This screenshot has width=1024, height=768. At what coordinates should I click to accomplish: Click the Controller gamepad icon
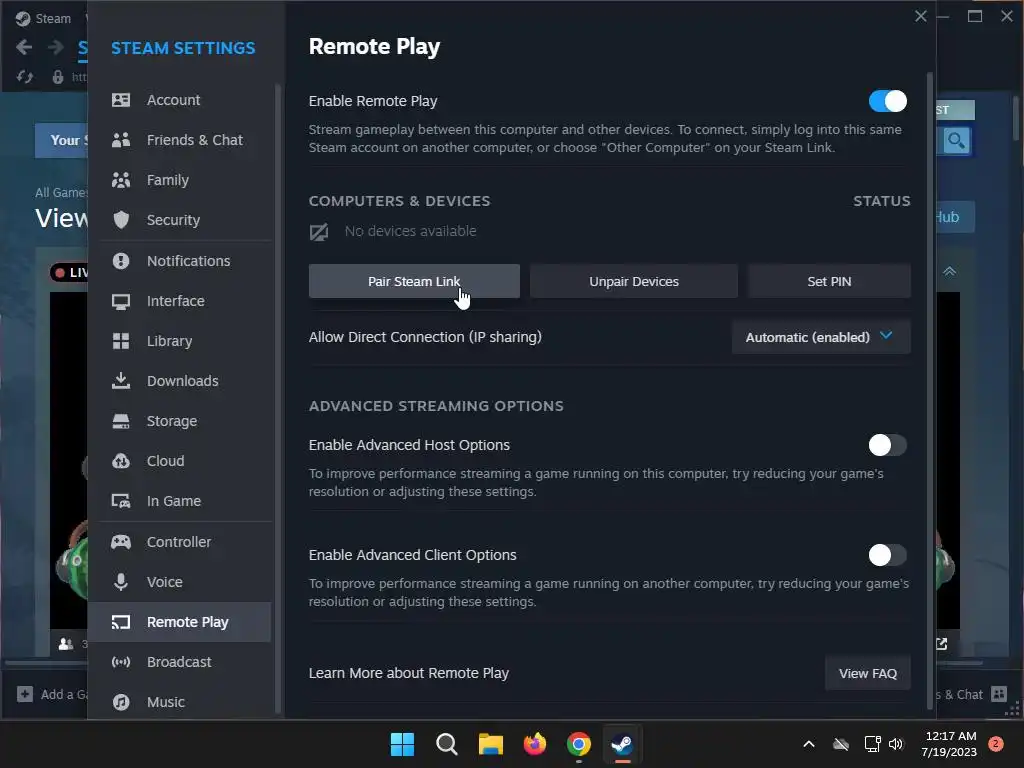pos(121,542)
